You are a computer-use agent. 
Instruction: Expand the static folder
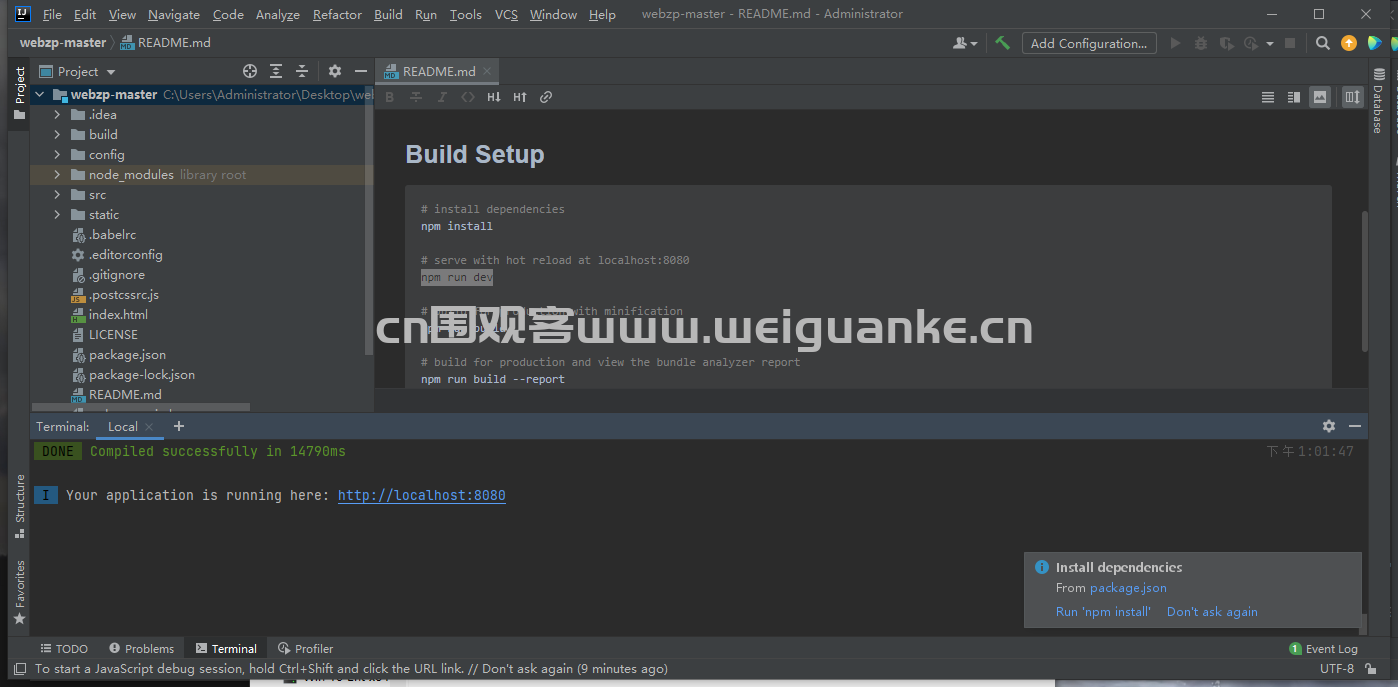pos(57,214)
